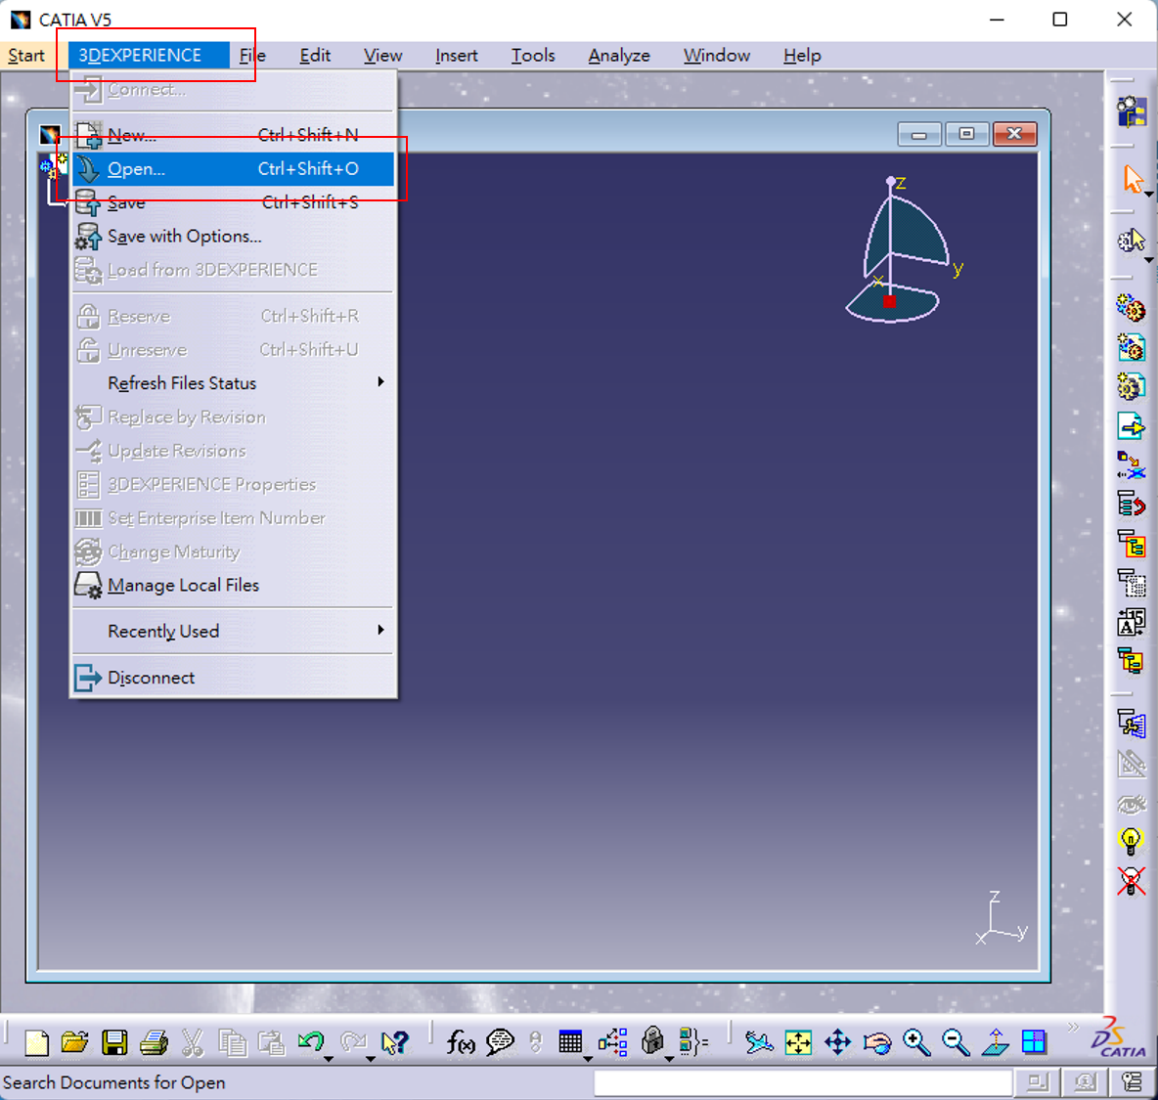Viewport: 1158px width, 1100px height.
Task: Click the New document icon in bottom toolbar
Action: pos(36,1042)
